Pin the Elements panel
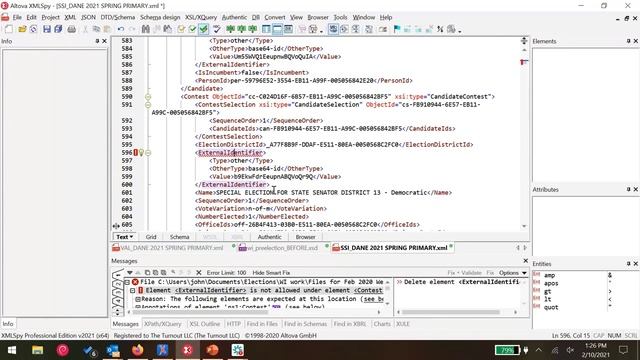 coord(628,41)
